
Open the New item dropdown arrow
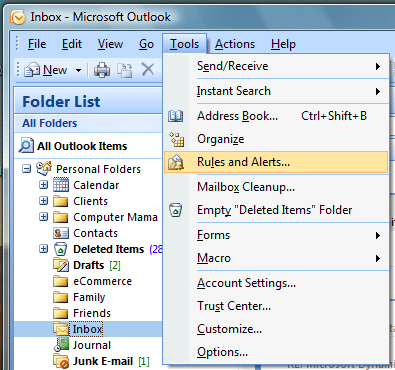[78, 70]
